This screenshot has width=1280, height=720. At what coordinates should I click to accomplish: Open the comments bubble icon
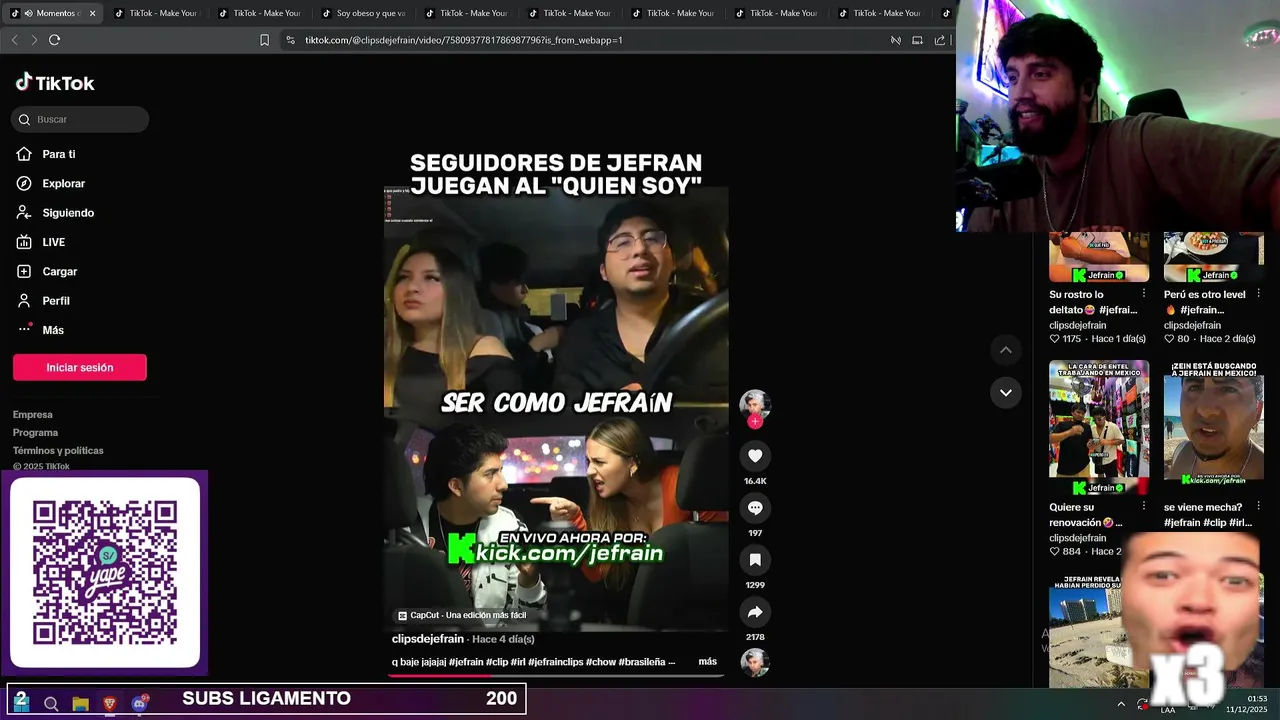pos(755,508)
